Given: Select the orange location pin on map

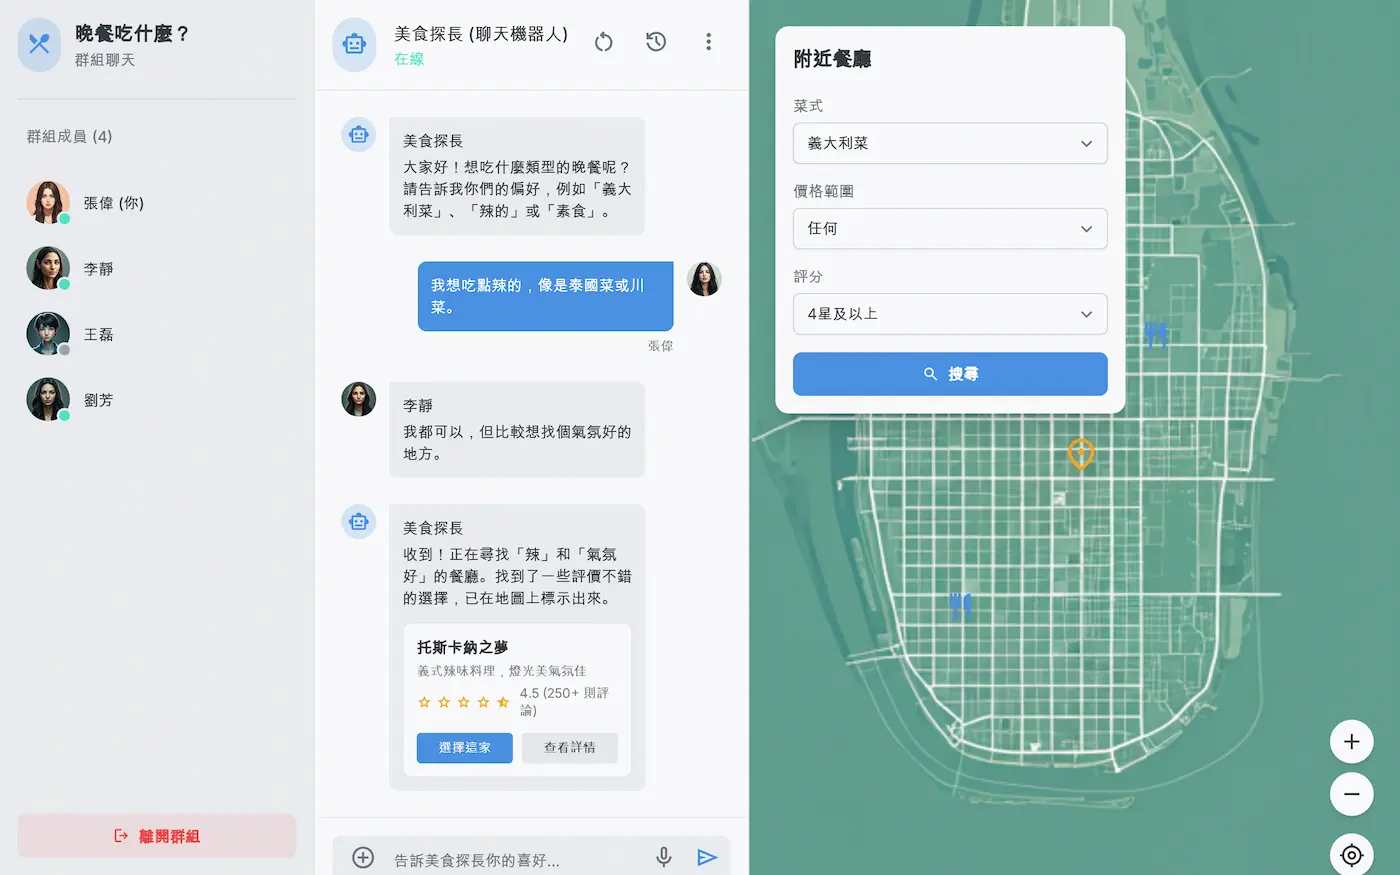Looking at the screenshot, I should click(1080, 453).
